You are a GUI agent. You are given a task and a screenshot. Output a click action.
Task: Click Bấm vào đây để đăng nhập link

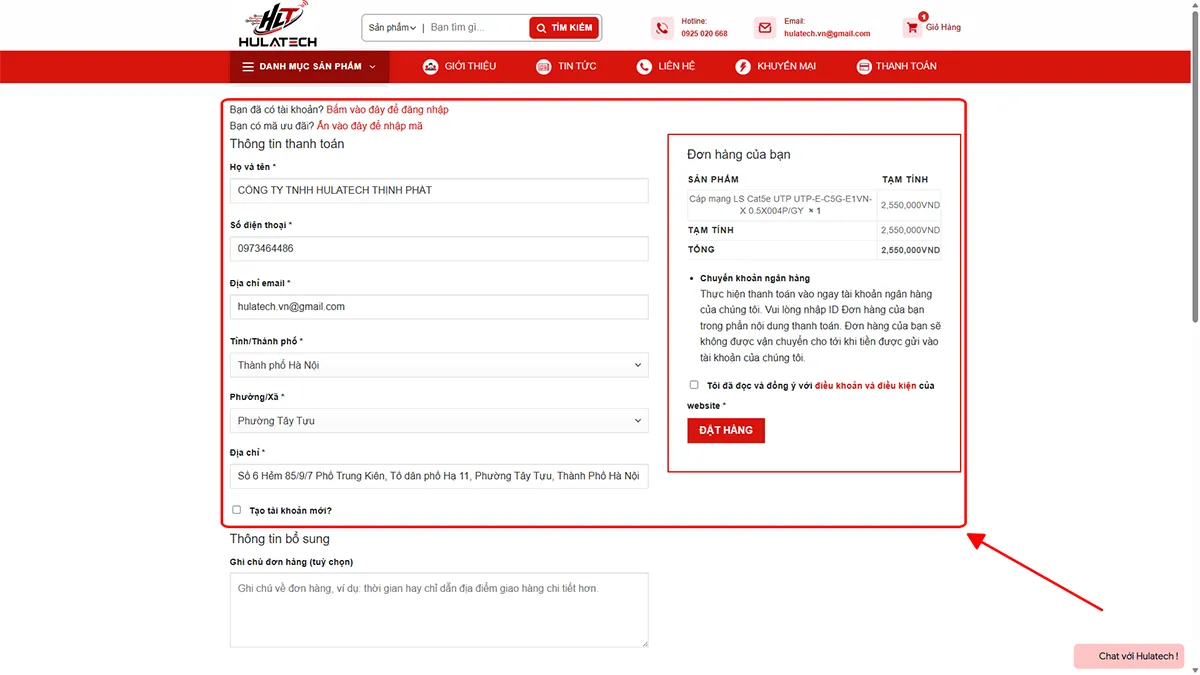tap(387, 110)
